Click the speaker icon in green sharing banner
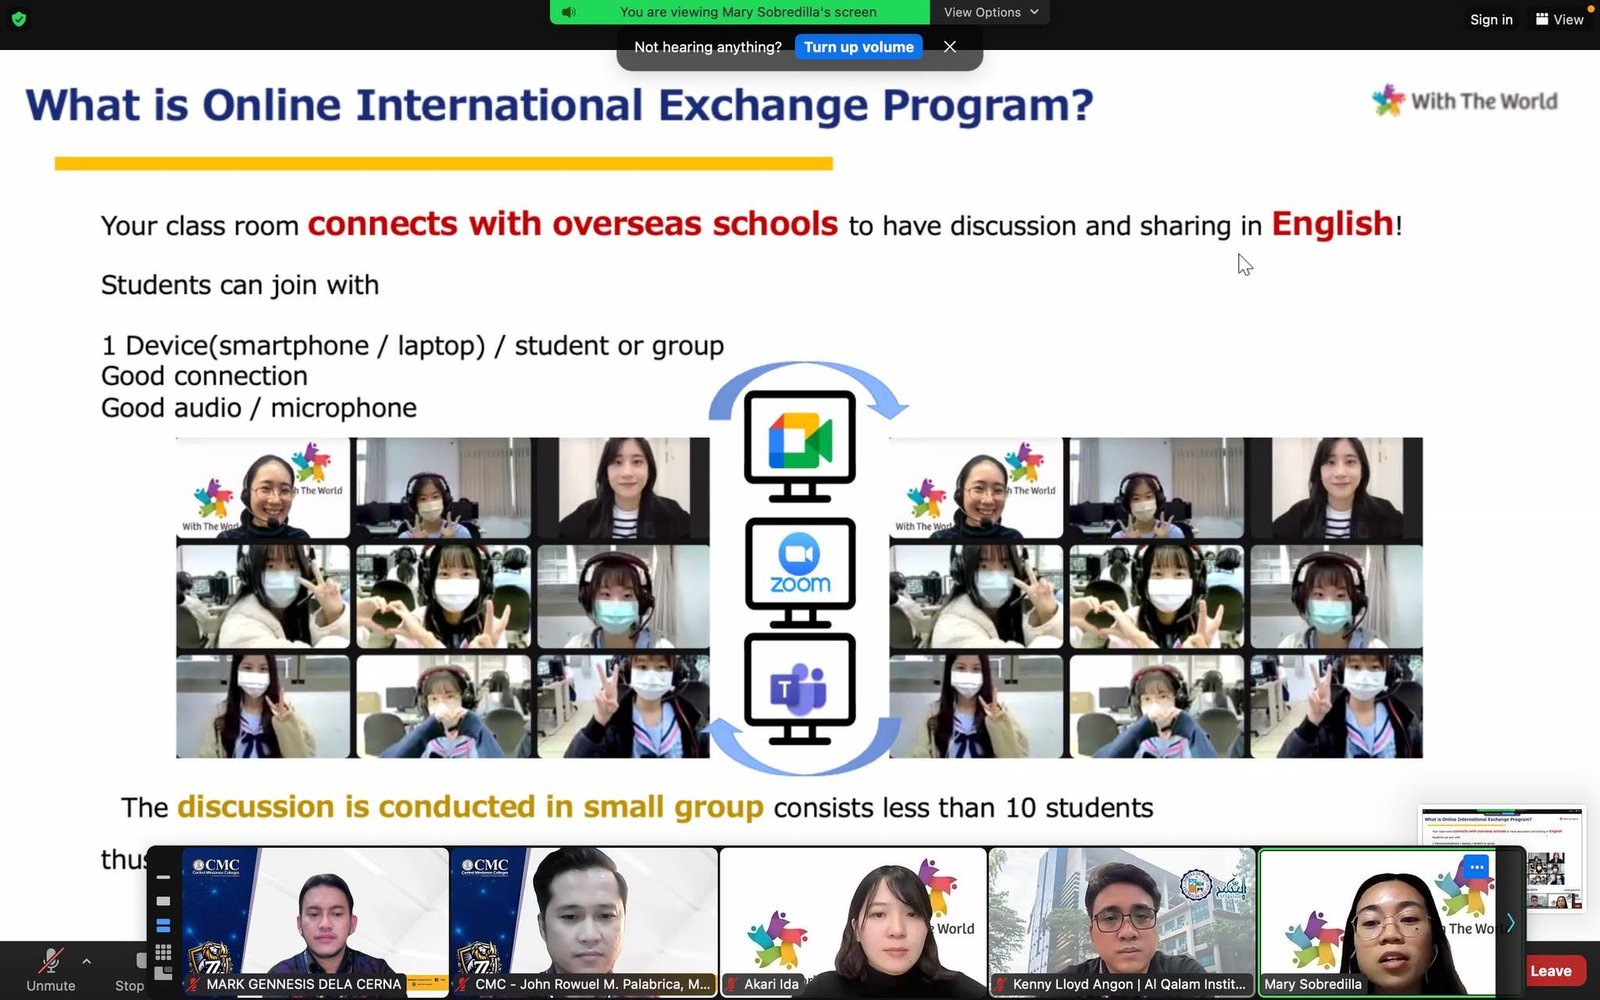The image size is (1600, 1000). [x=569, y=12]
